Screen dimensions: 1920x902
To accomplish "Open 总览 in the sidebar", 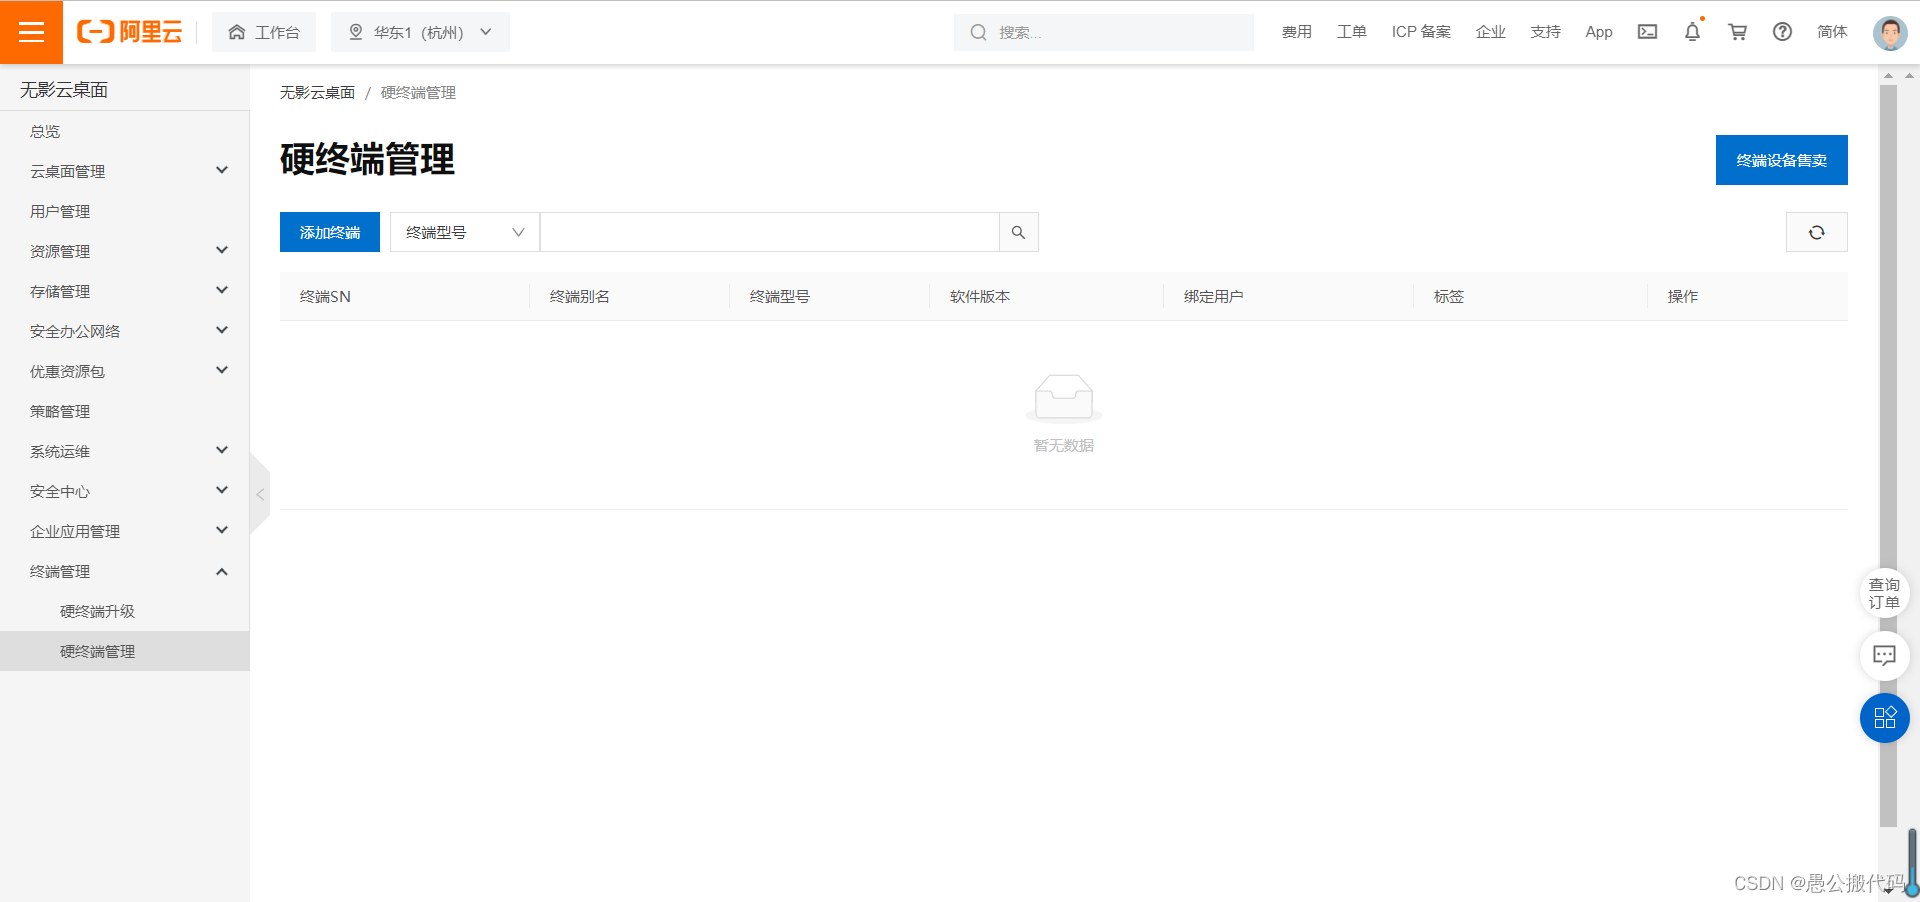I will (125, 131).
